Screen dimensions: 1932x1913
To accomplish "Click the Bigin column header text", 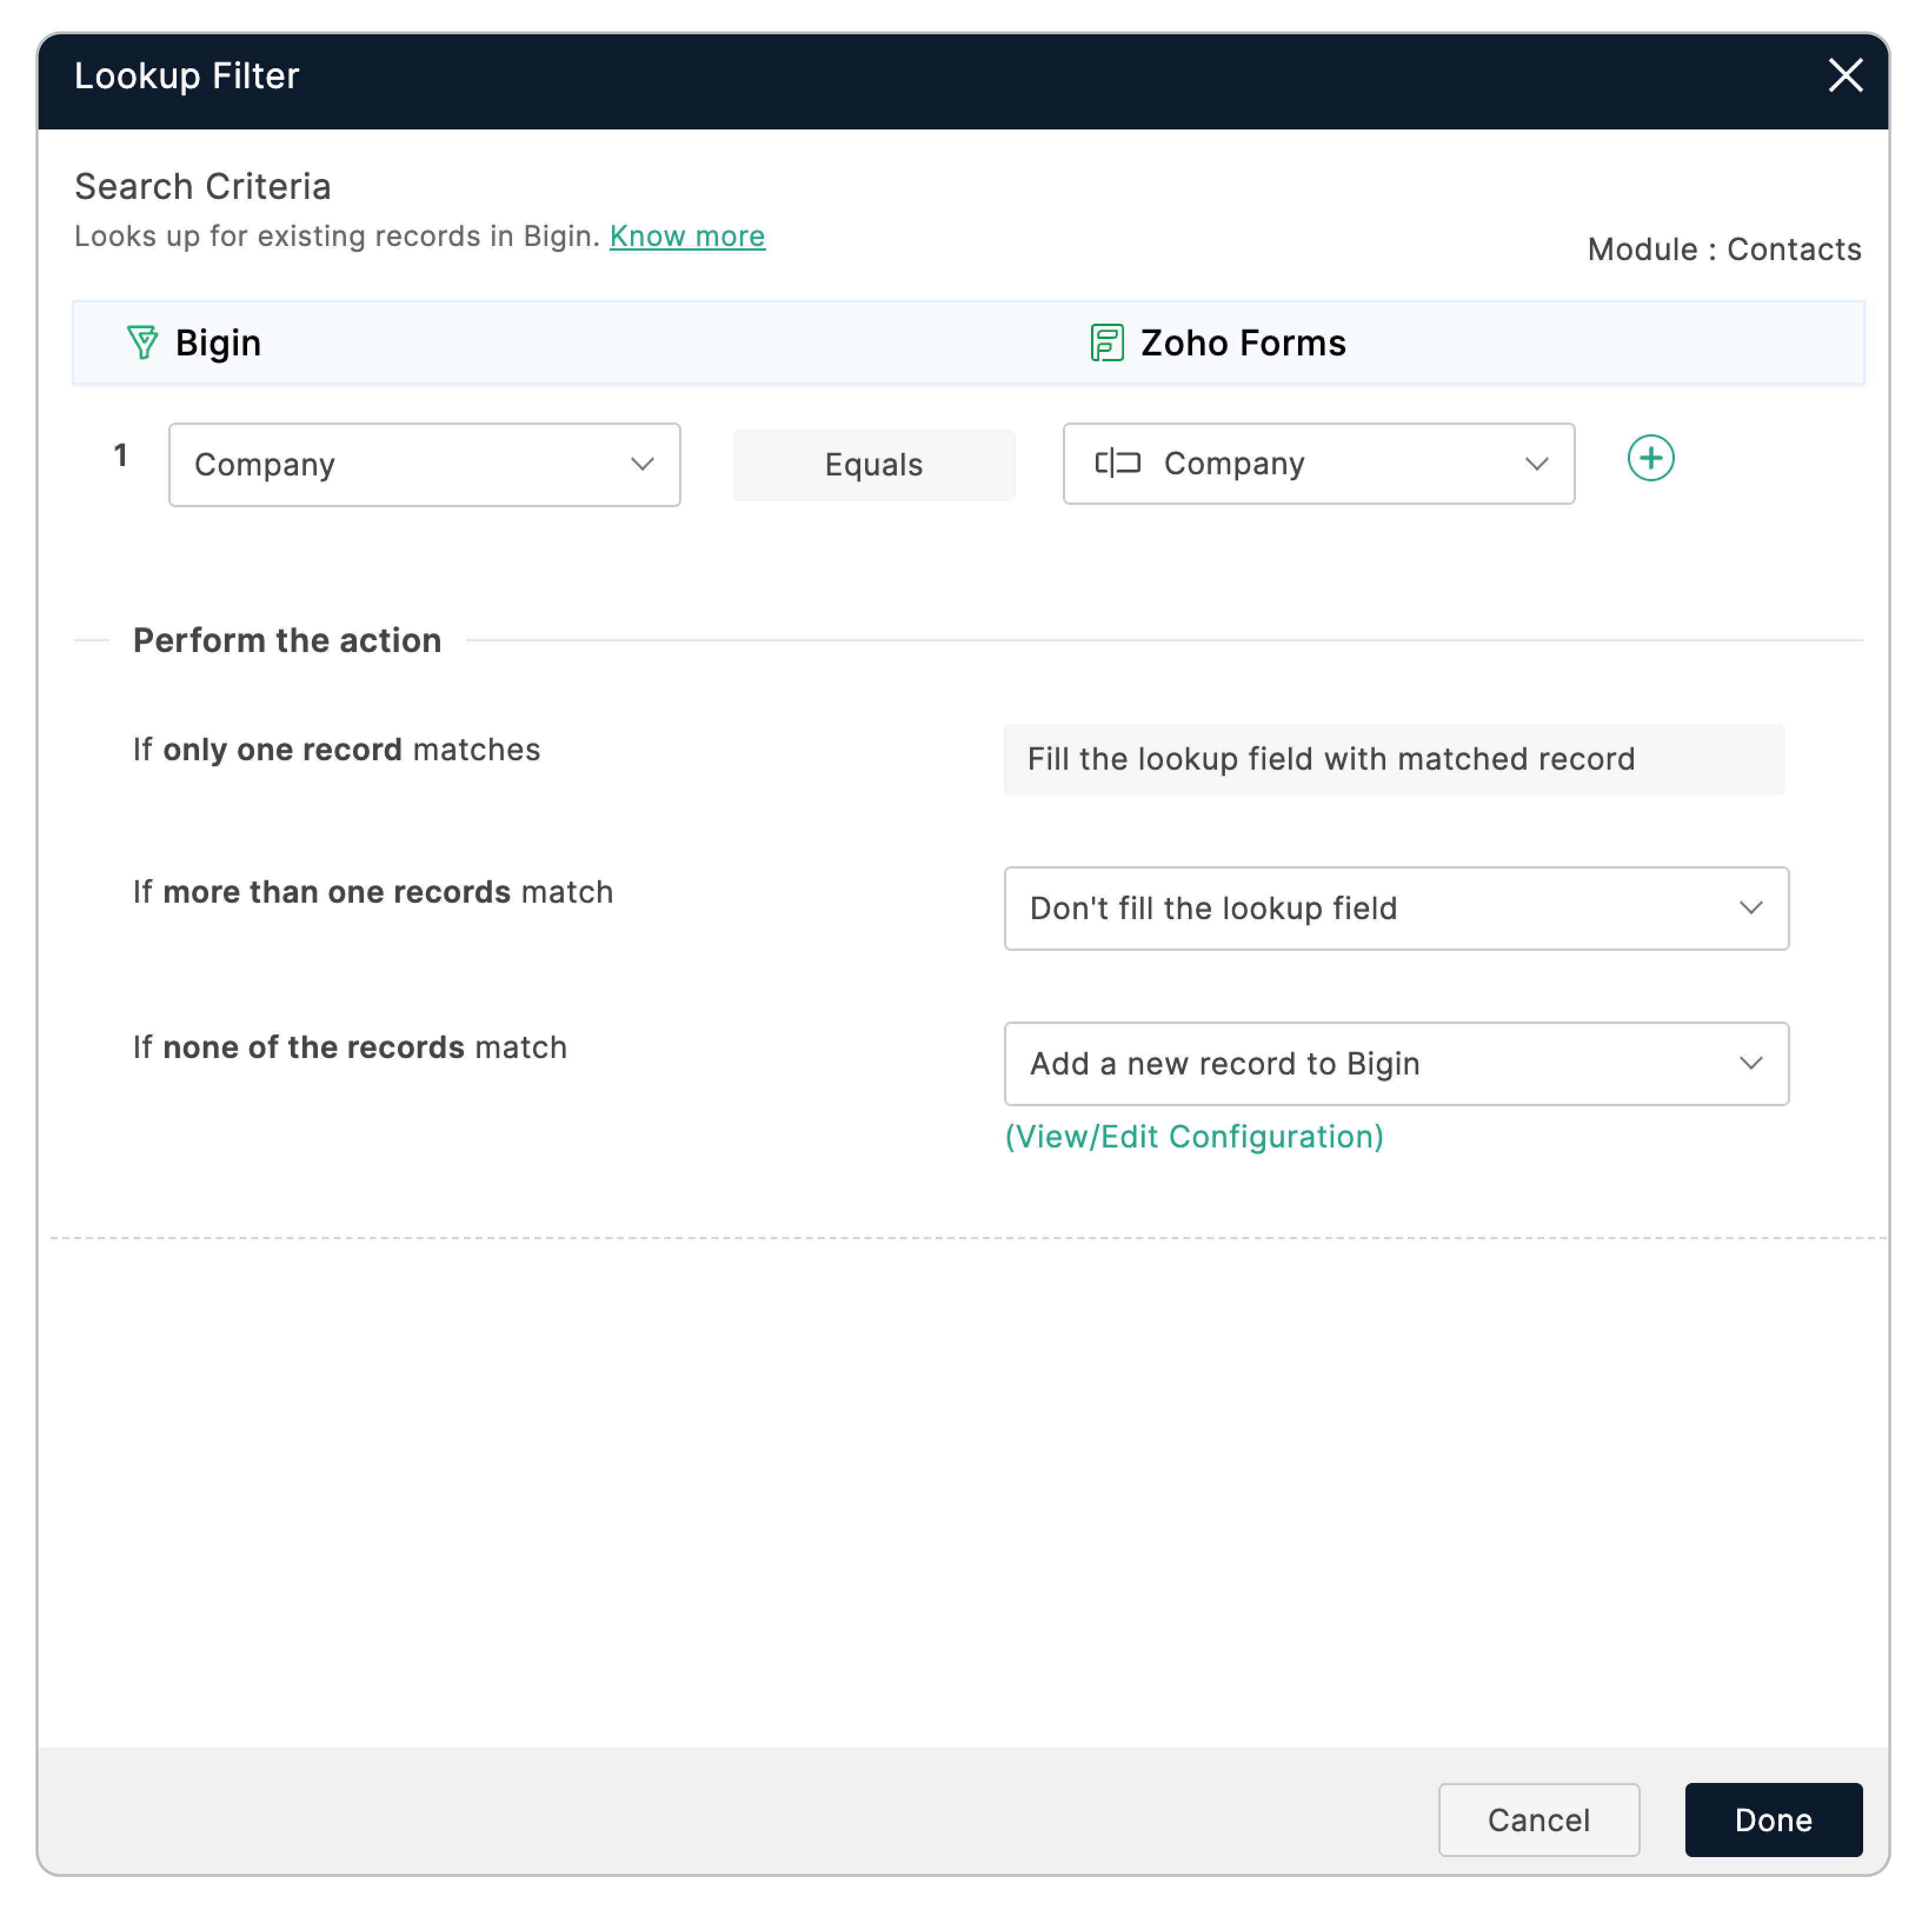I will tap(218, 343).
